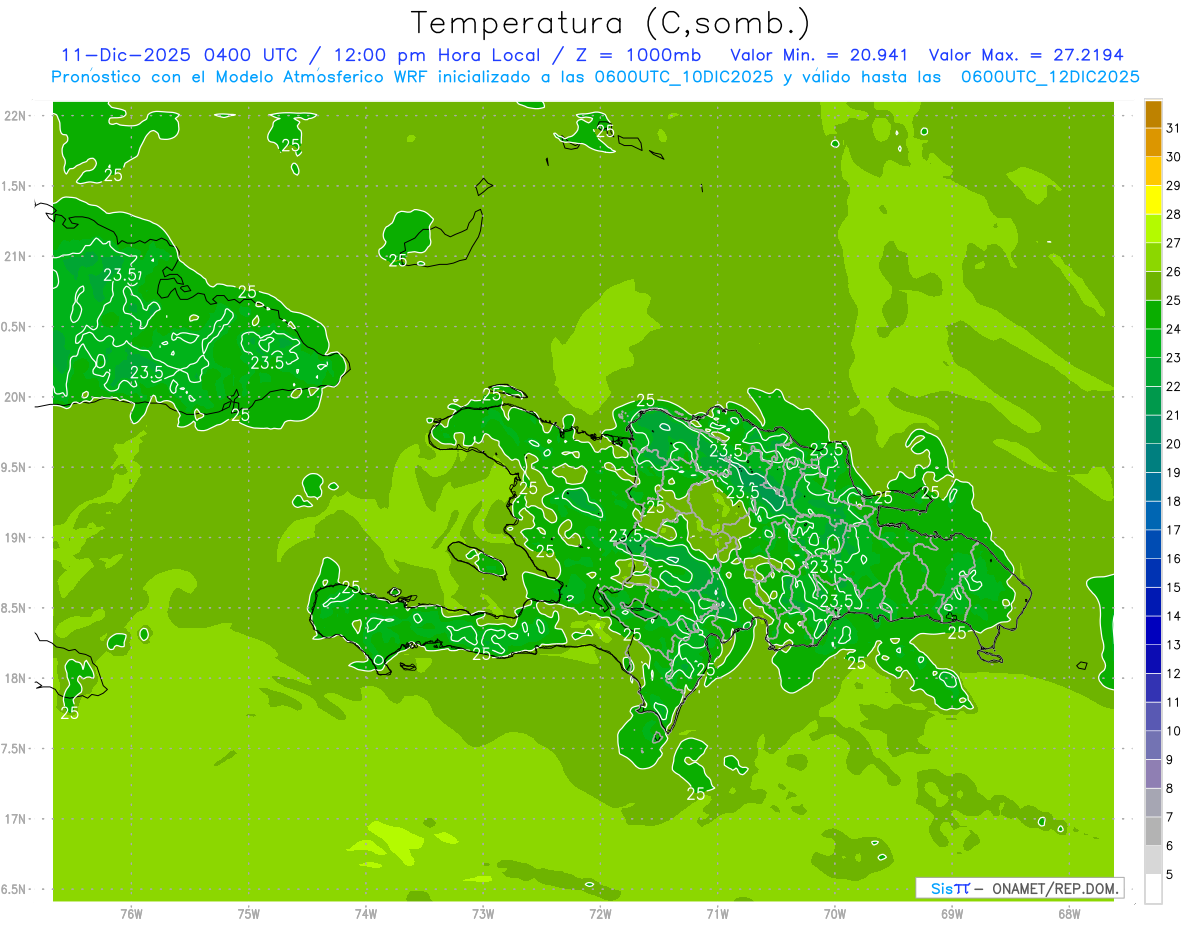Select the 'Valor Min. = 20.941' text
Viewport: 1200px width, 927px height.
coord(819,55)
